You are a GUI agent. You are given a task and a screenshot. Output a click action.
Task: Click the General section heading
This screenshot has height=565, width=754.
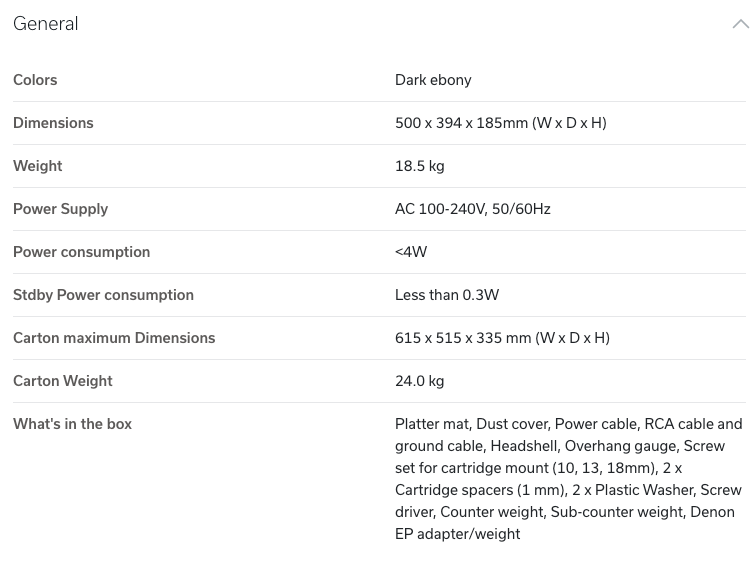(x=46, y=24)
